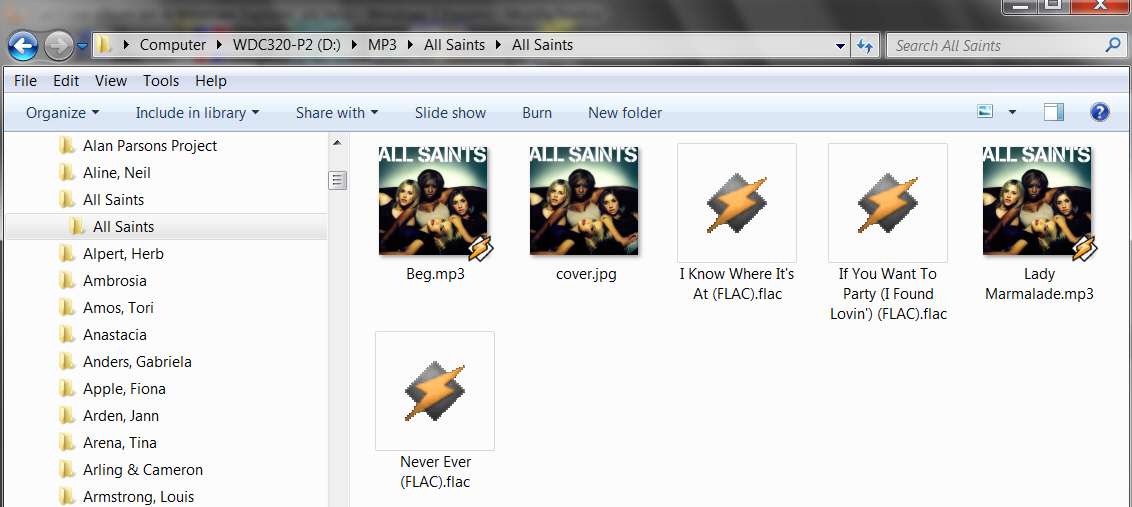Select the I Know Where It's At flac icon
The image size is (1132, 507).
click(736, 203)
